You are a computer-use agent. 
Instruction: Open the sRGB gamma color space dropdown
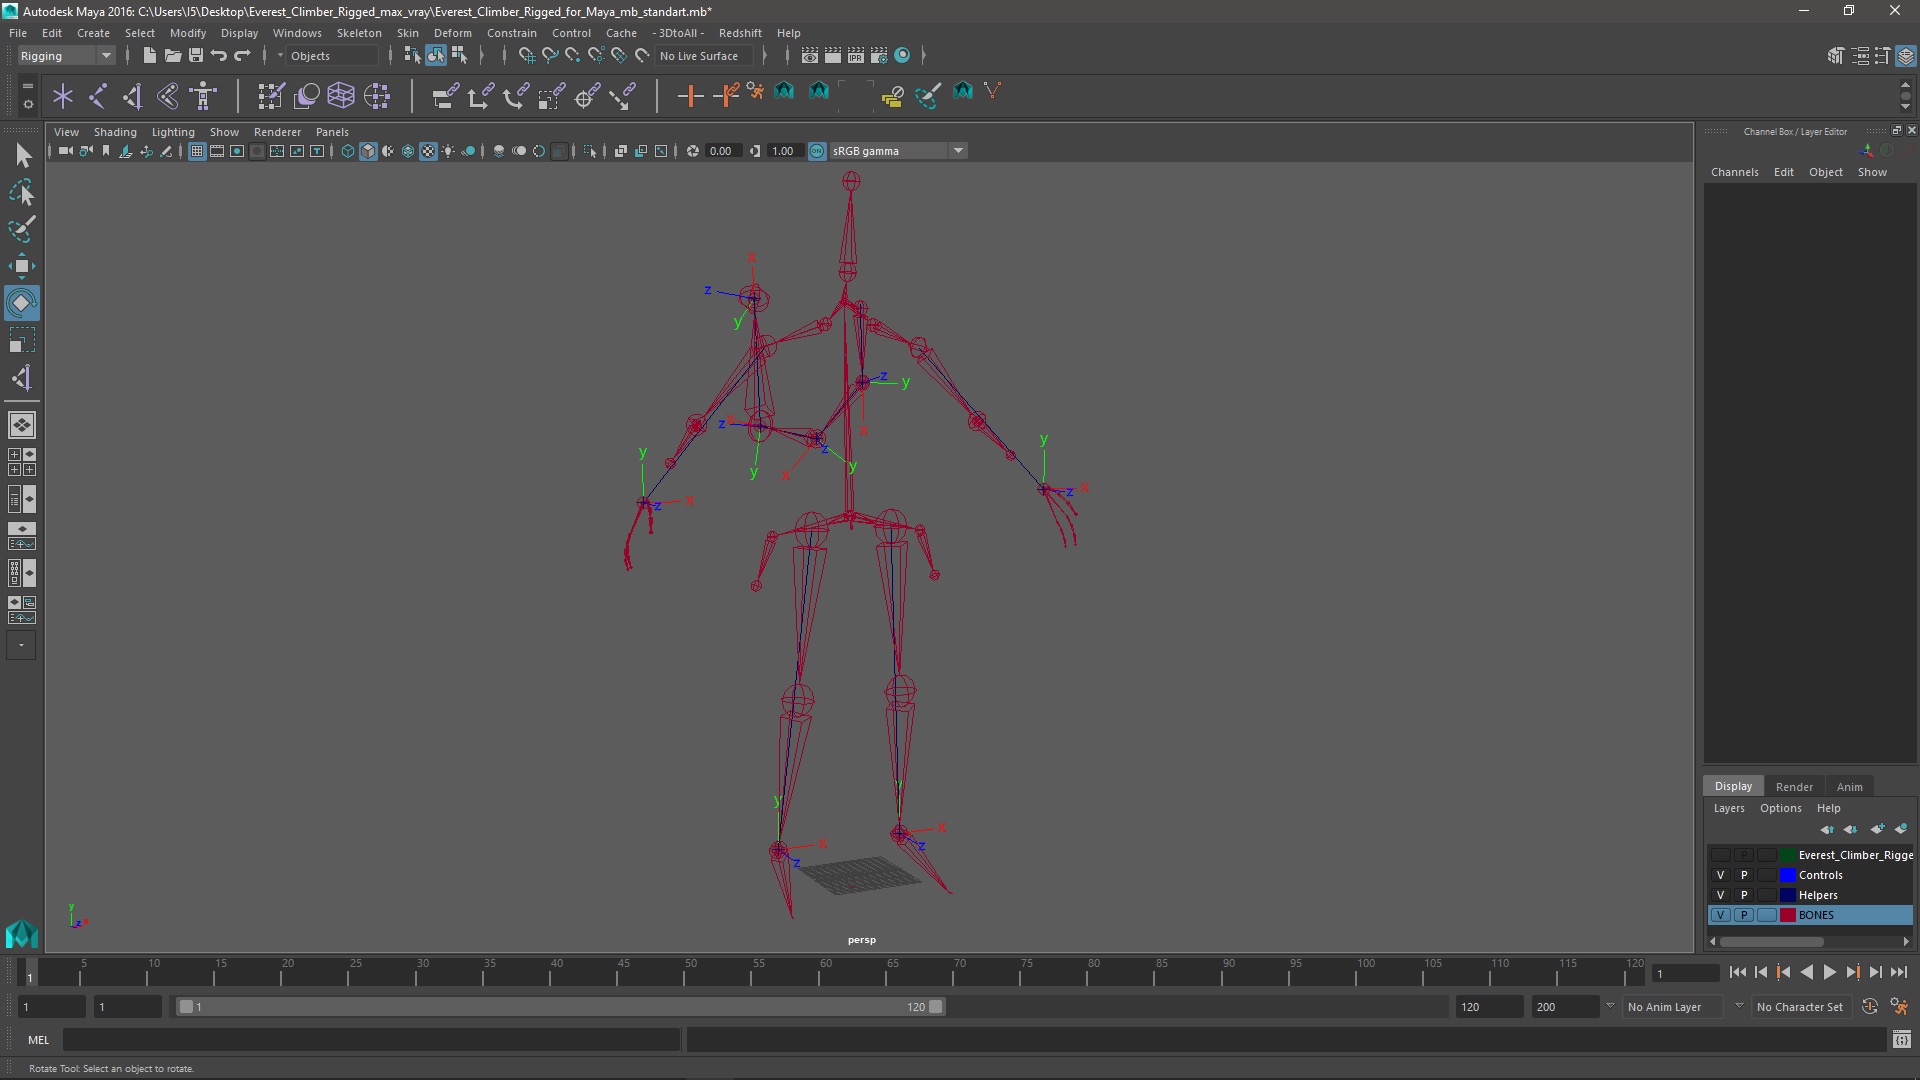898,151
